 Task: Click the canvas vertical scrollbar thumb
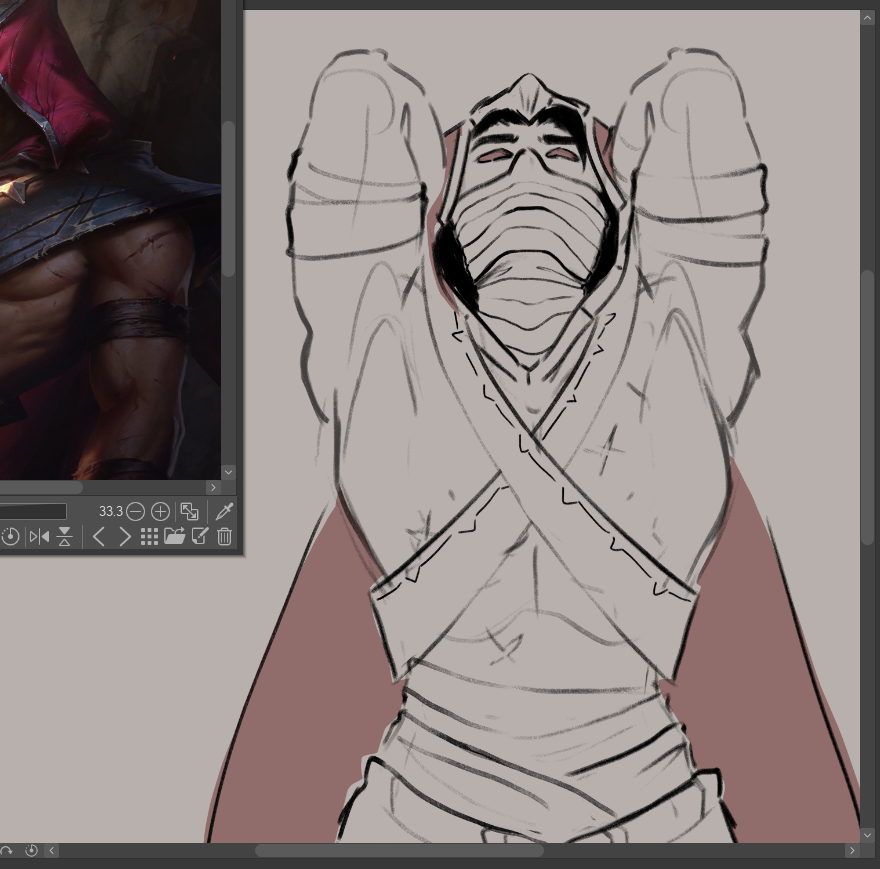pyautogui.click(x=868, y=408)
